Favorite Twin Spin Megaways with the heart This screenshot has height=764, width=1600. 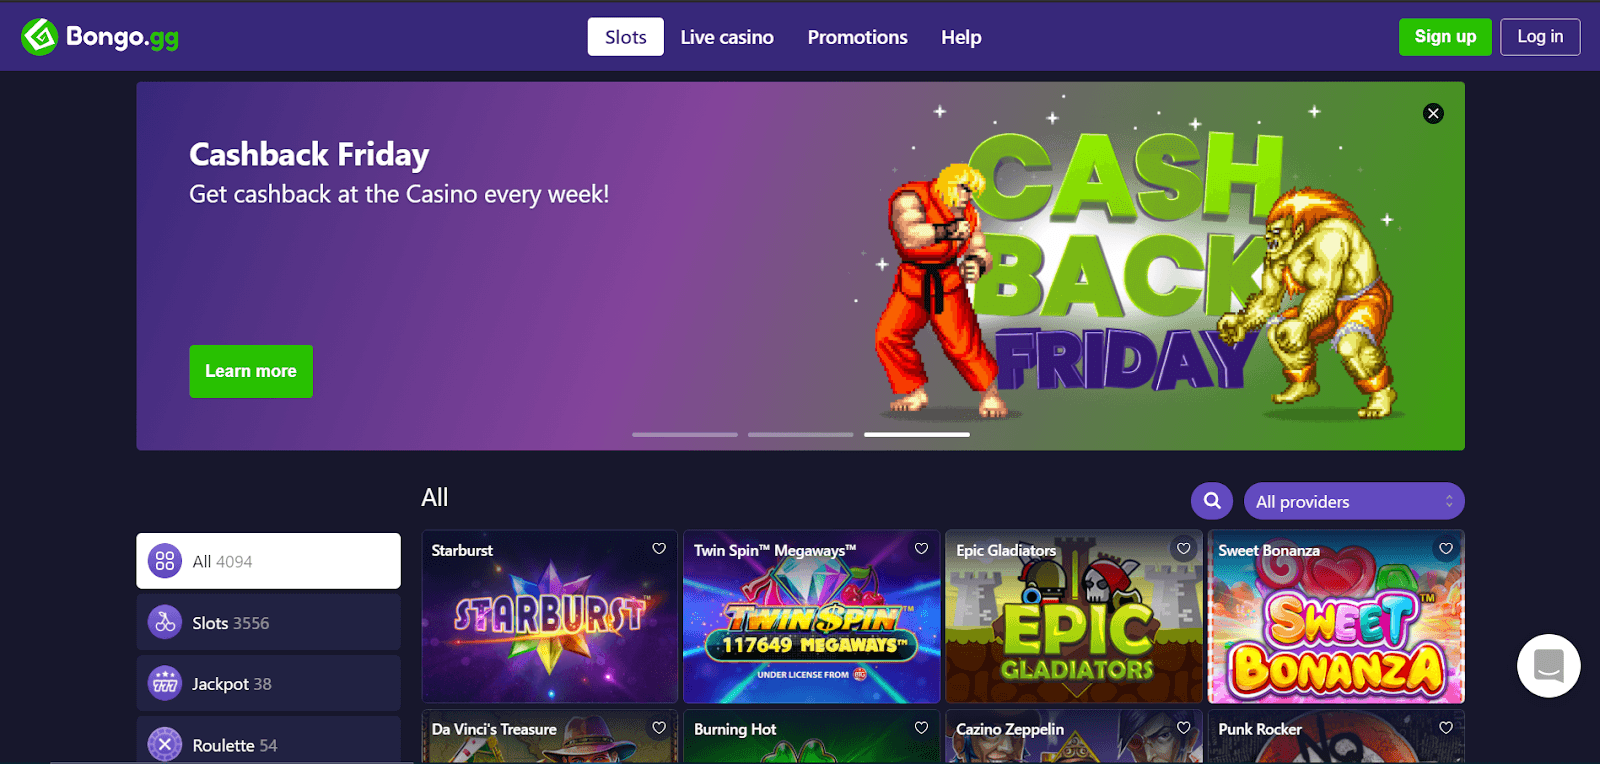[921, 549]
